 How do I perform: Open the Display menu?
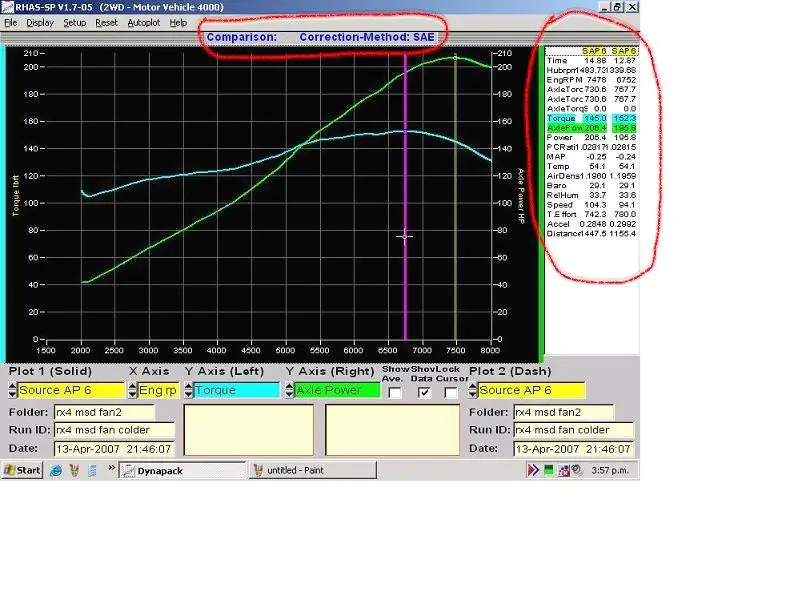tap(40, 23)
